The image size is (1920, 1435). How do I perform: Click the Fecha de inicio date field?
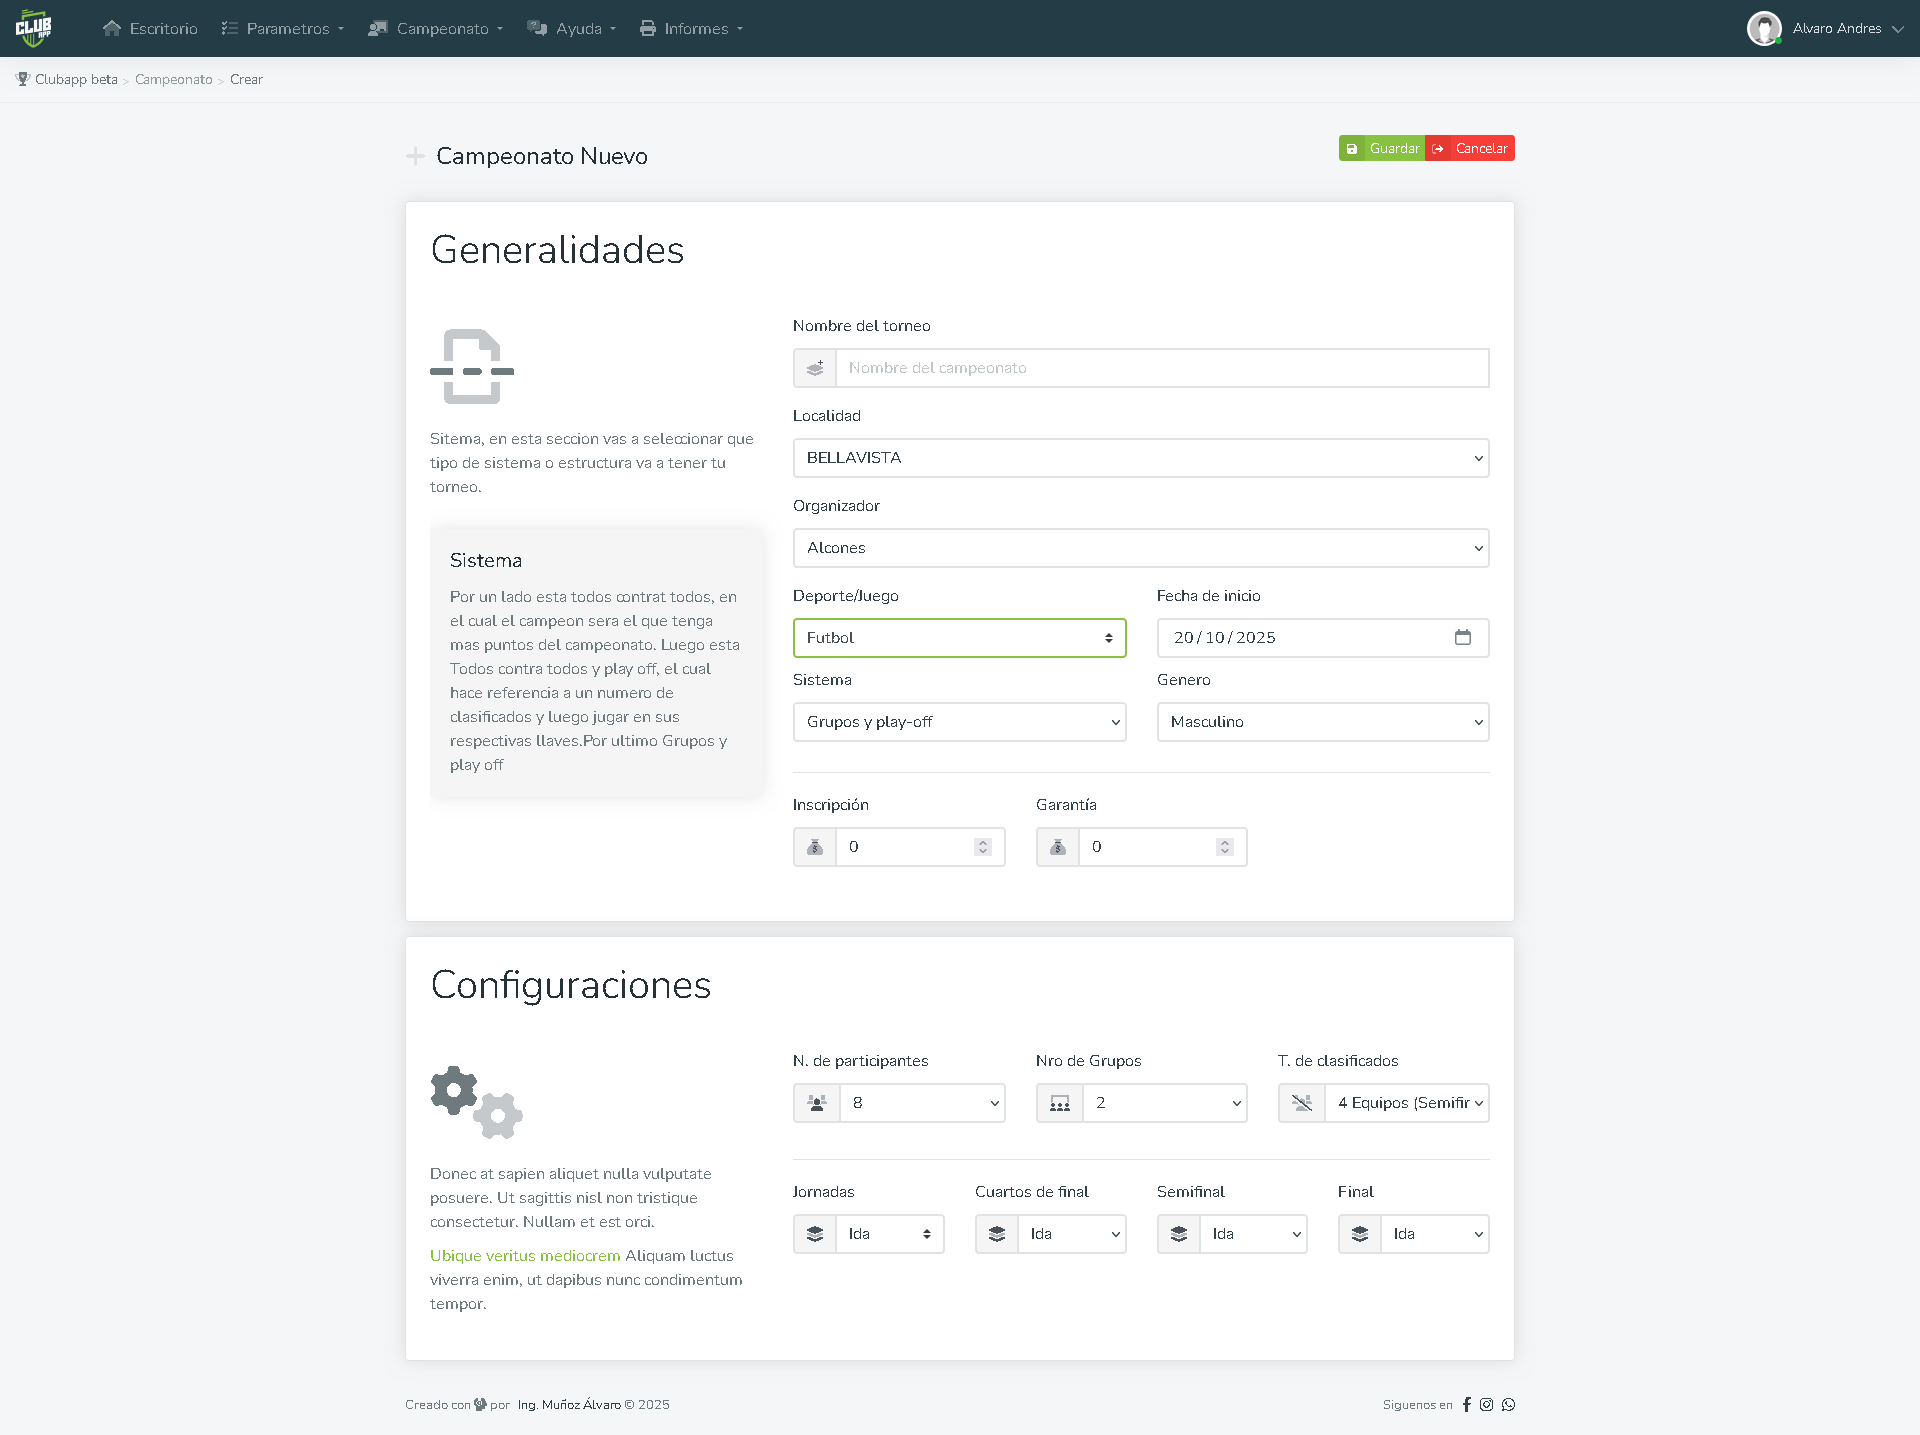coord(1323,638)
